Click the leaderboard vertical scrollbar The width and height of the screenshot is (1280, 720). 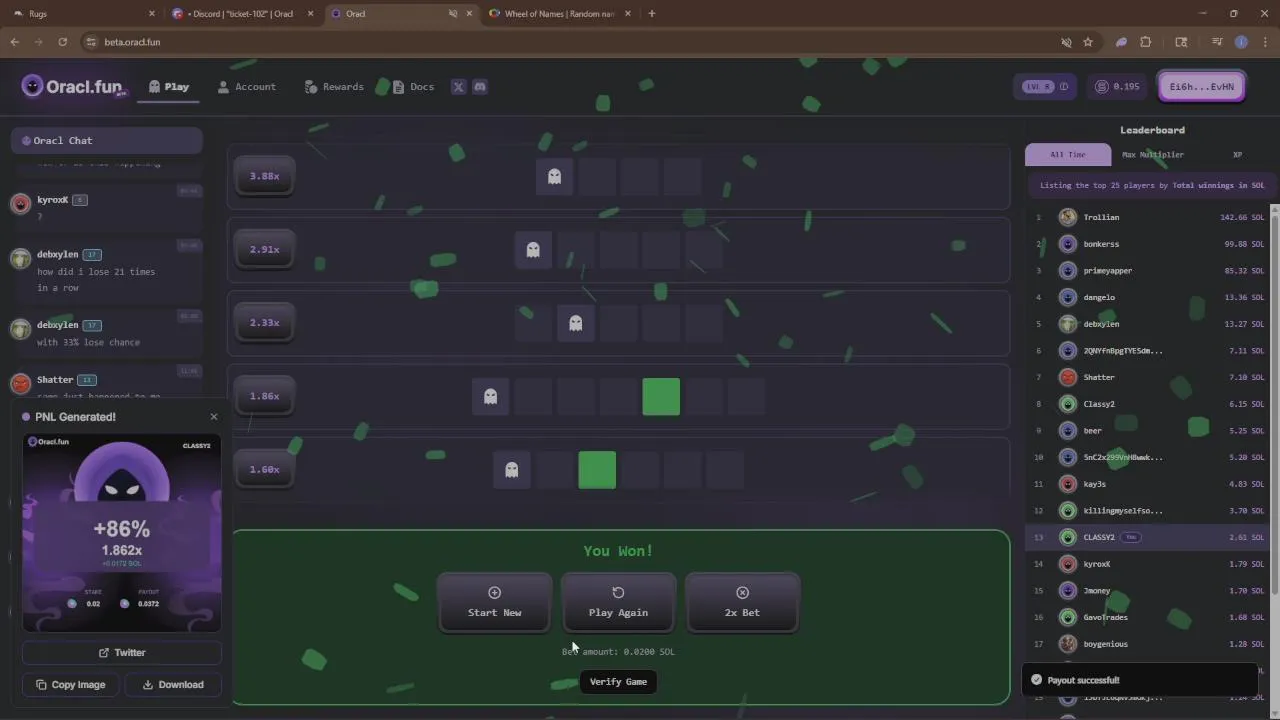[1274, 400]
